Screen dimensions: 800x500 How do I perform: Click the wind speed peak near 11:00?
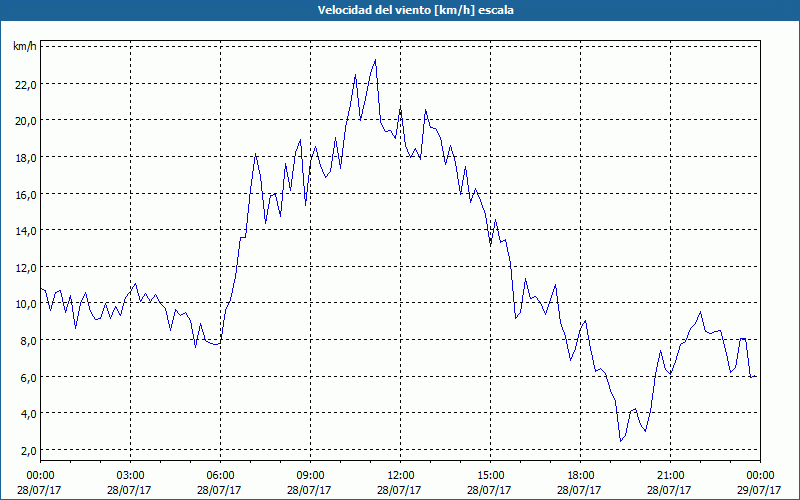(376, 60)
